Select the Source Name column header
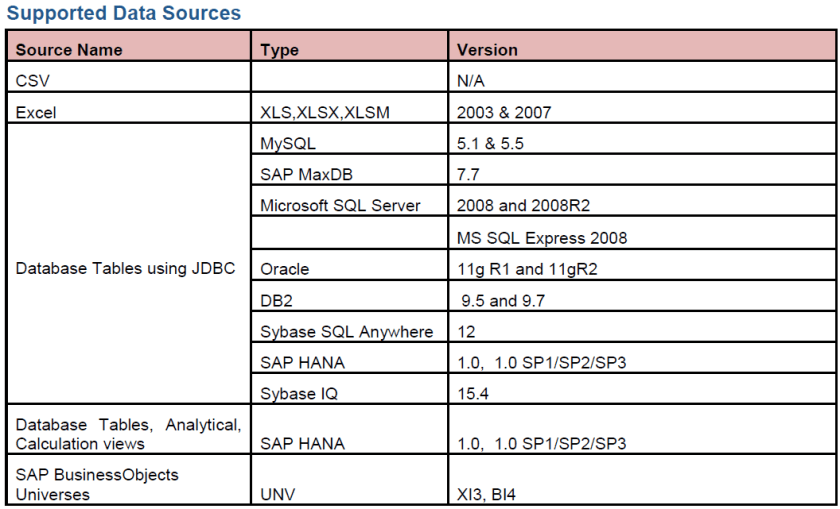Image resolution: width=840 pixels, height=509 pixels. click(69, 49)
